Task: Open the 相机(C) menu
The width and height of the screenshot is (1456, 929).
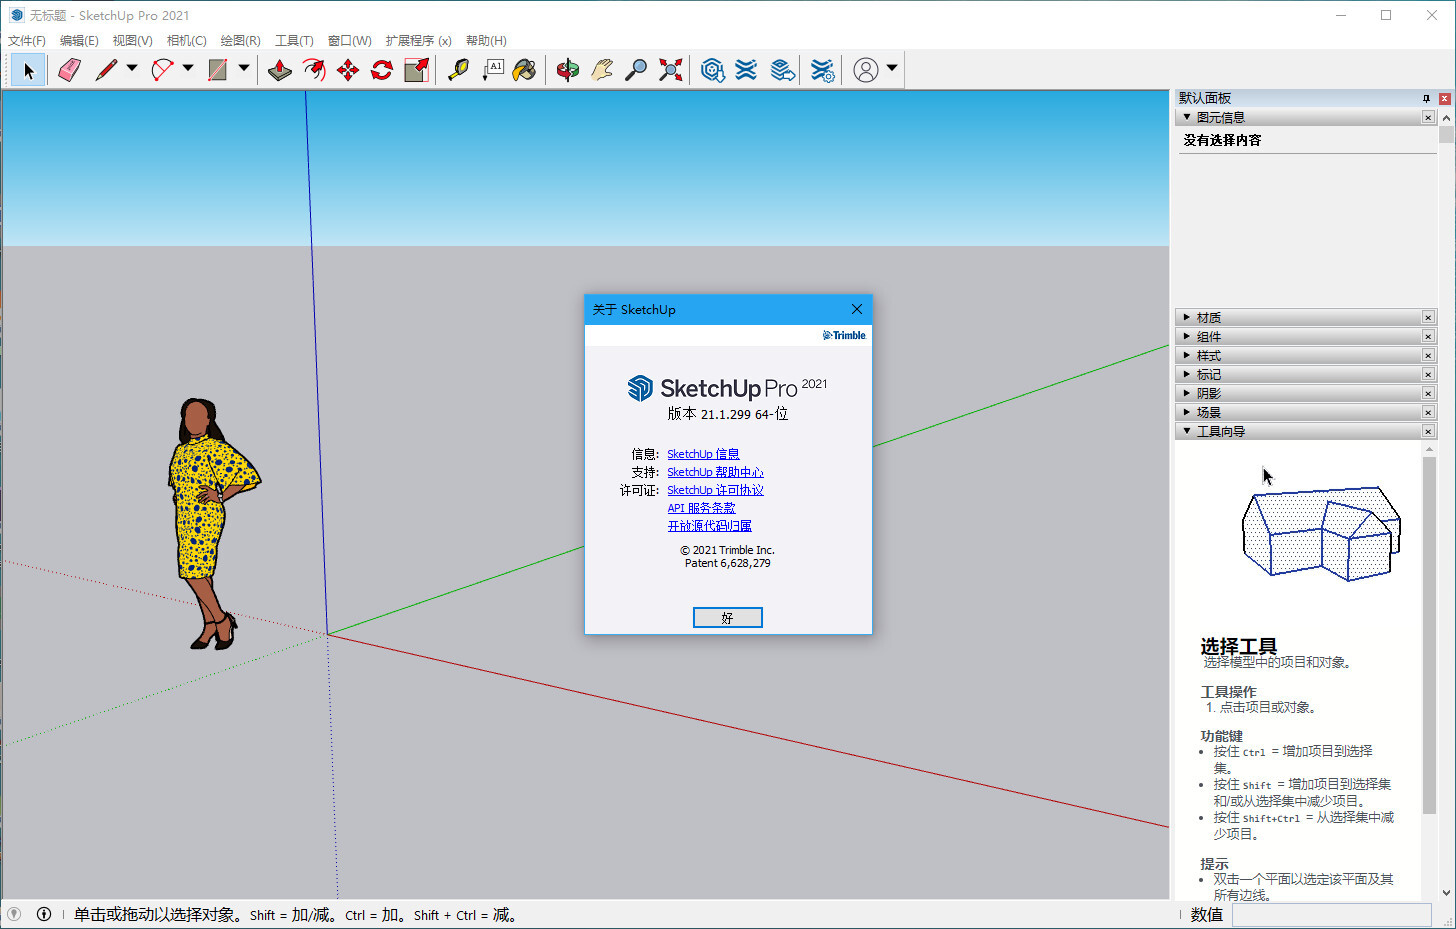Action: tap(186, 41)
